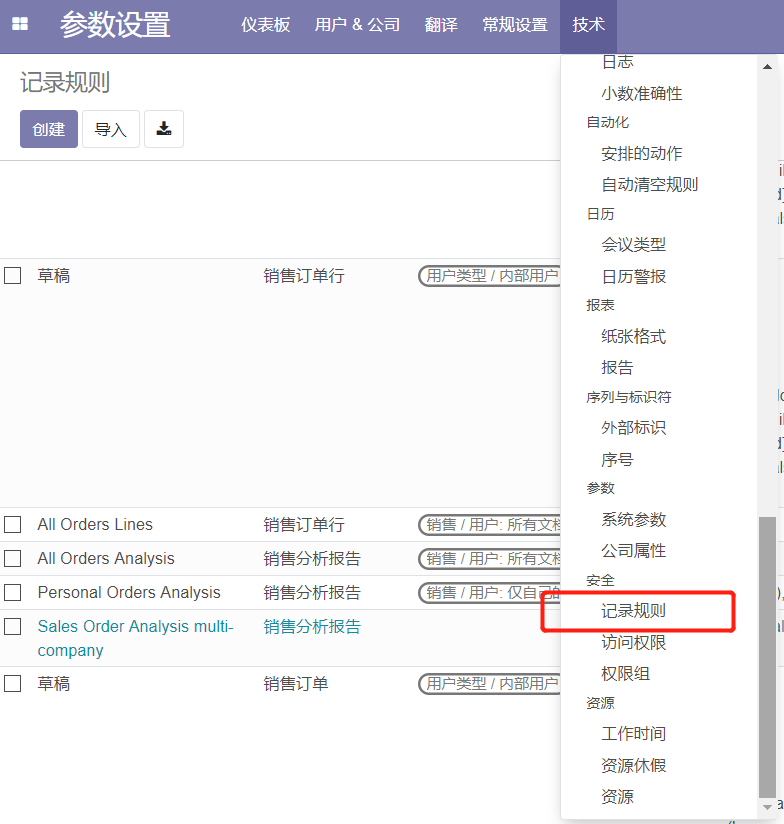The height and width of the screenshot is (824, 784).
Task: Collapse the 技术 dropdown menu
Action: point(588,25)
